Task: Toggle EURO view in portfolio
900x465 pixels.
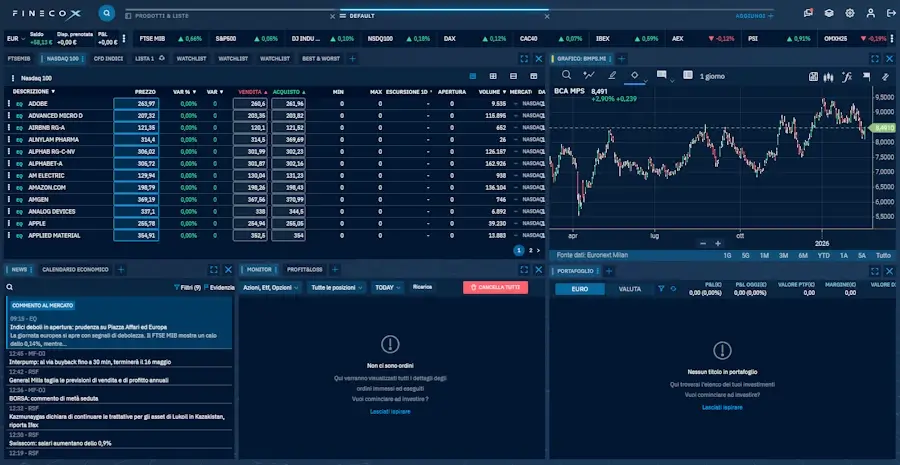Action: (580, 289)
